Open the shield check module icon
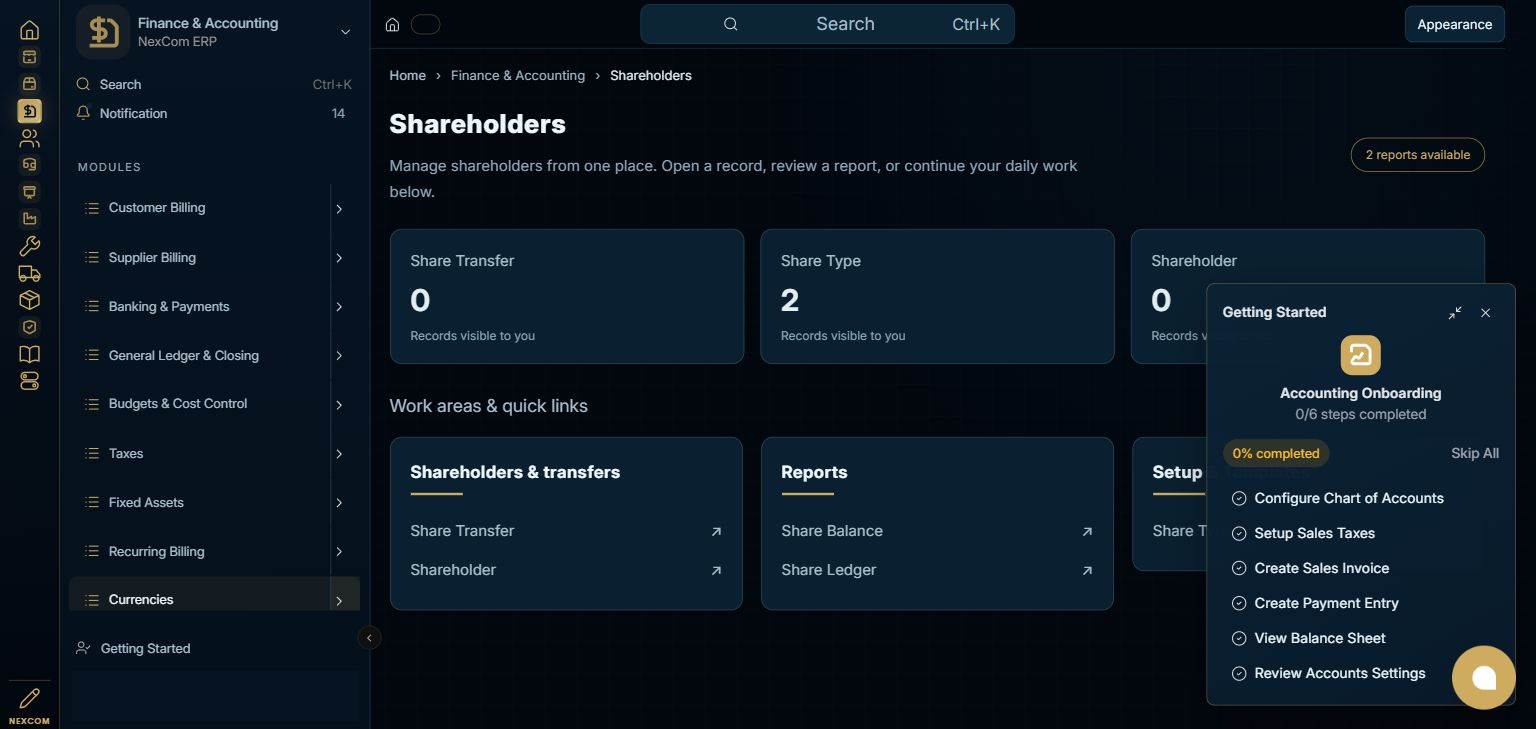1536x729 pixels. click(30, 327)
